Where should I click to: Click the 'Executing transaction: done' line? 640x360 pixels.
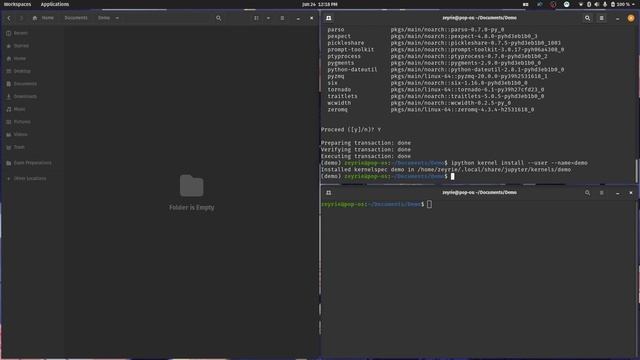pyautogui.click(x=366, y=156)
